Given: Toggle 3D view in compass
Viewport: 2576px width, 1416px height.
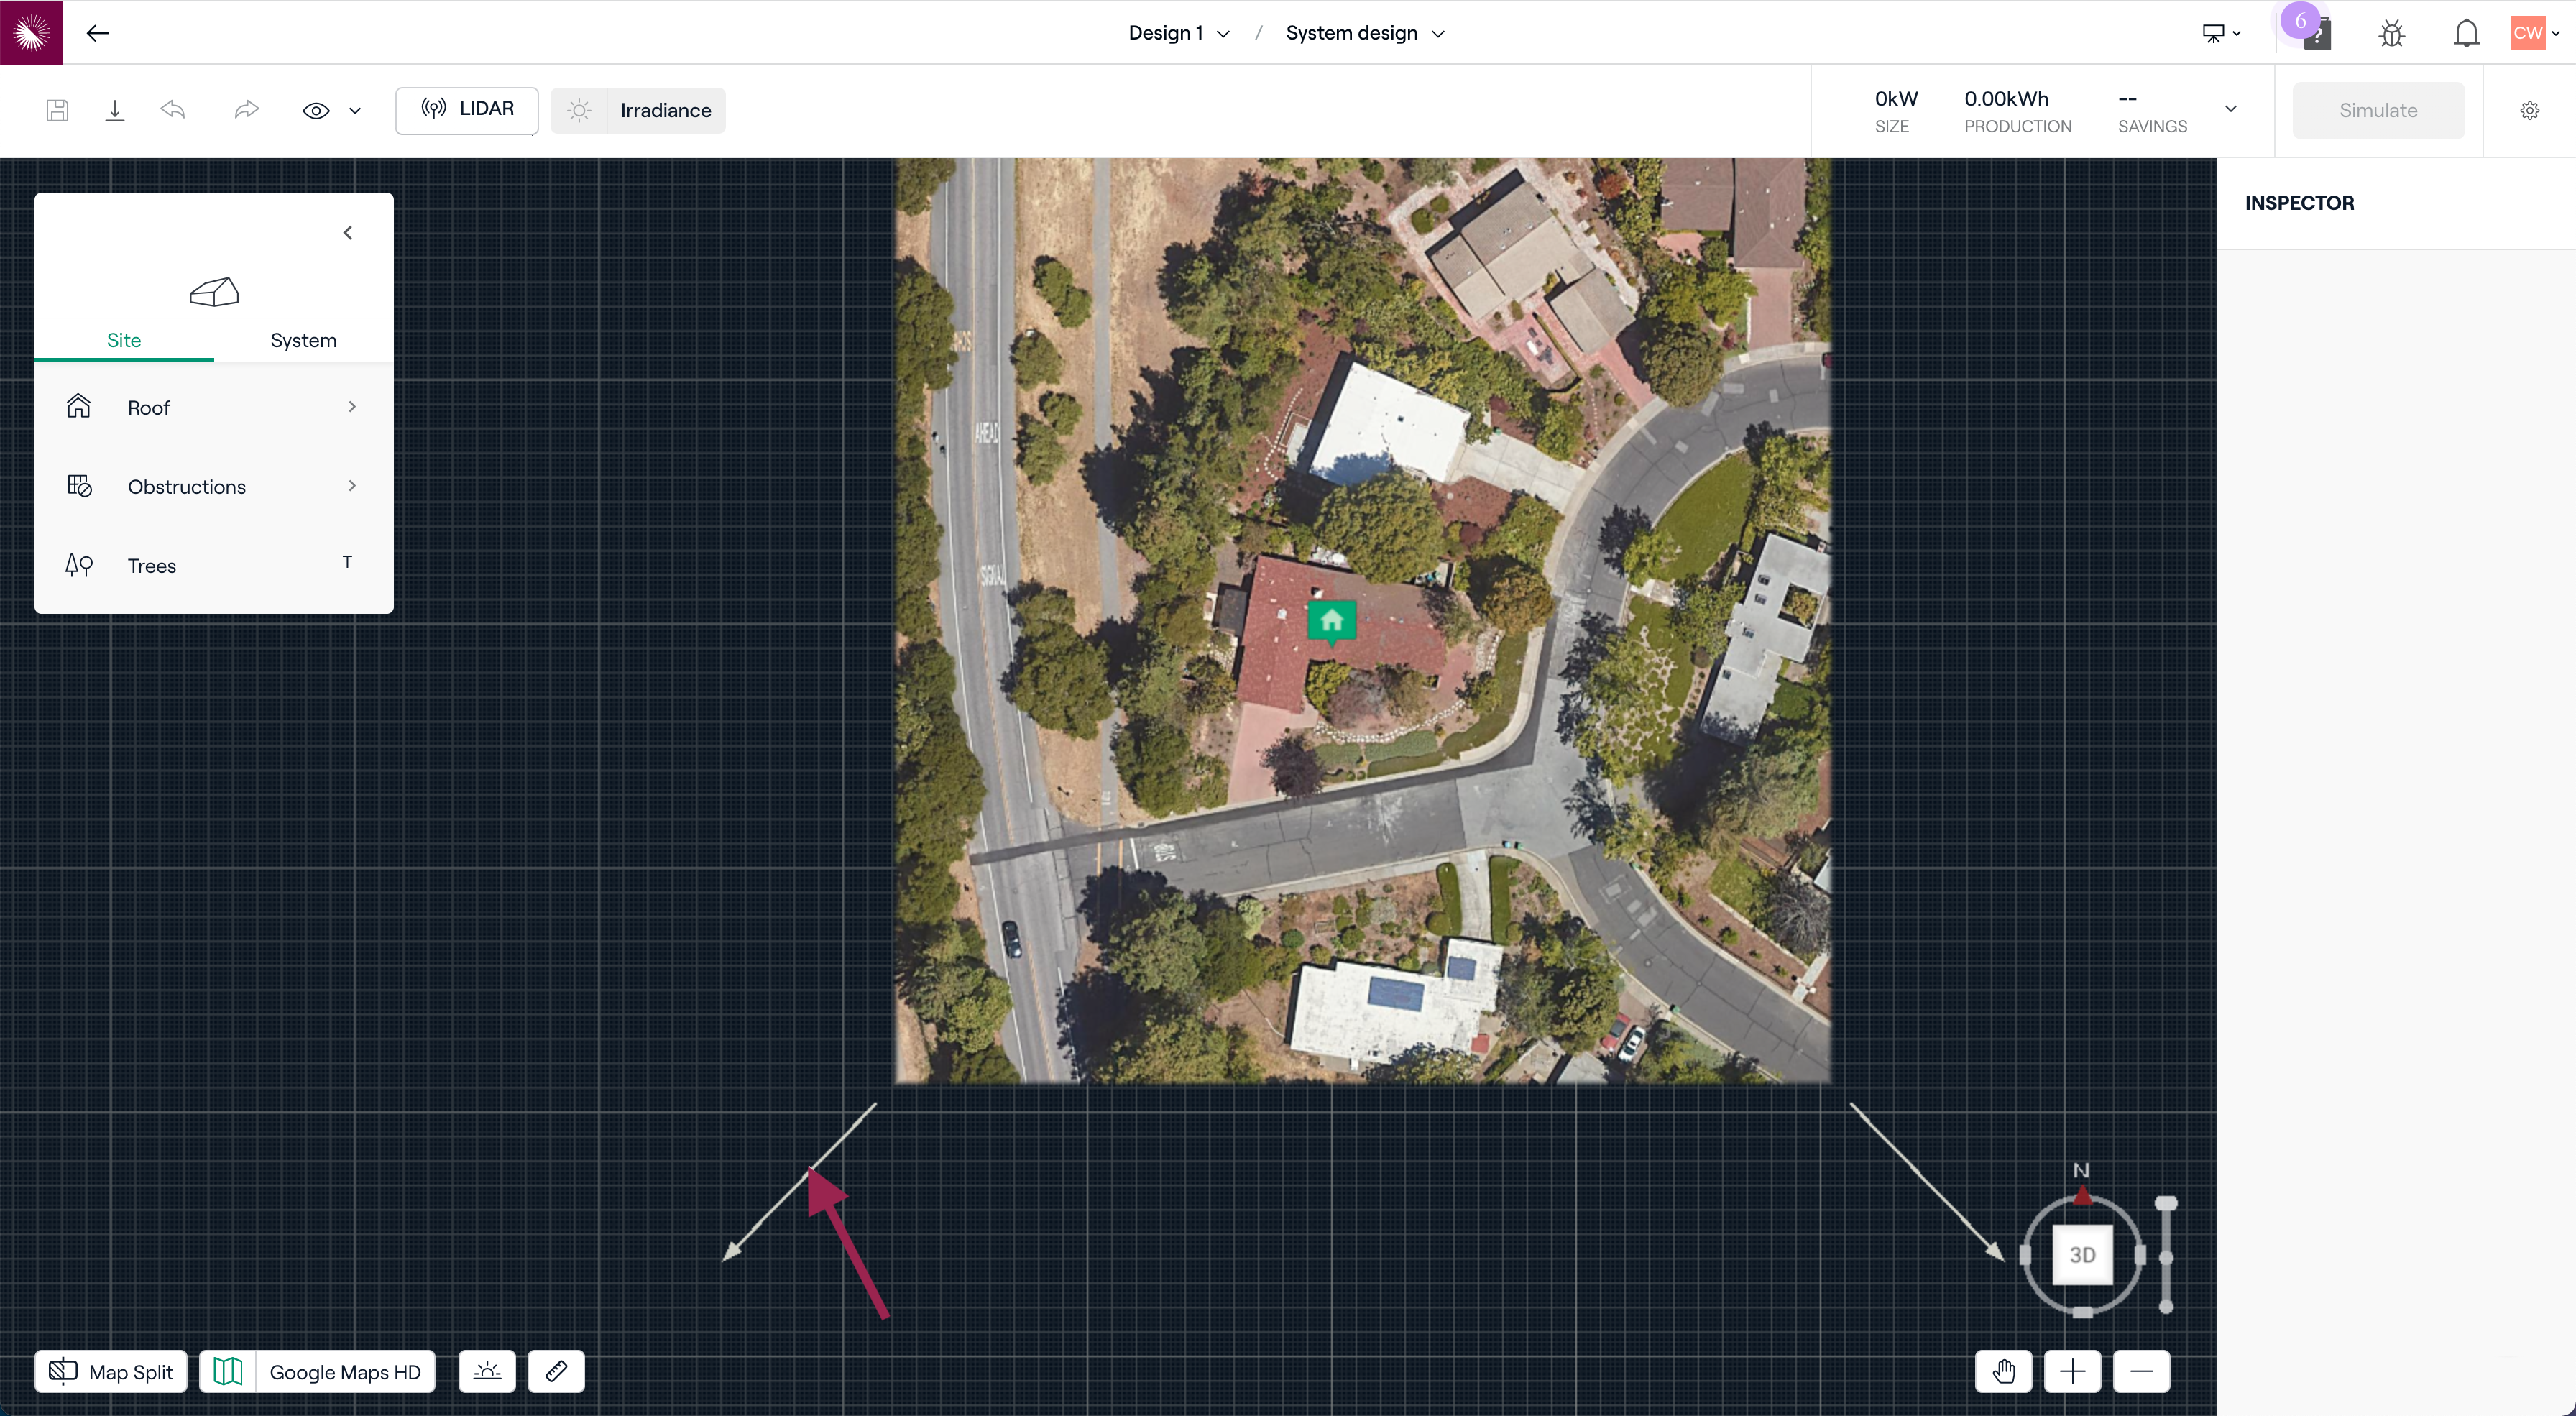Looking at the screenshot, I should [2082, 1255].
